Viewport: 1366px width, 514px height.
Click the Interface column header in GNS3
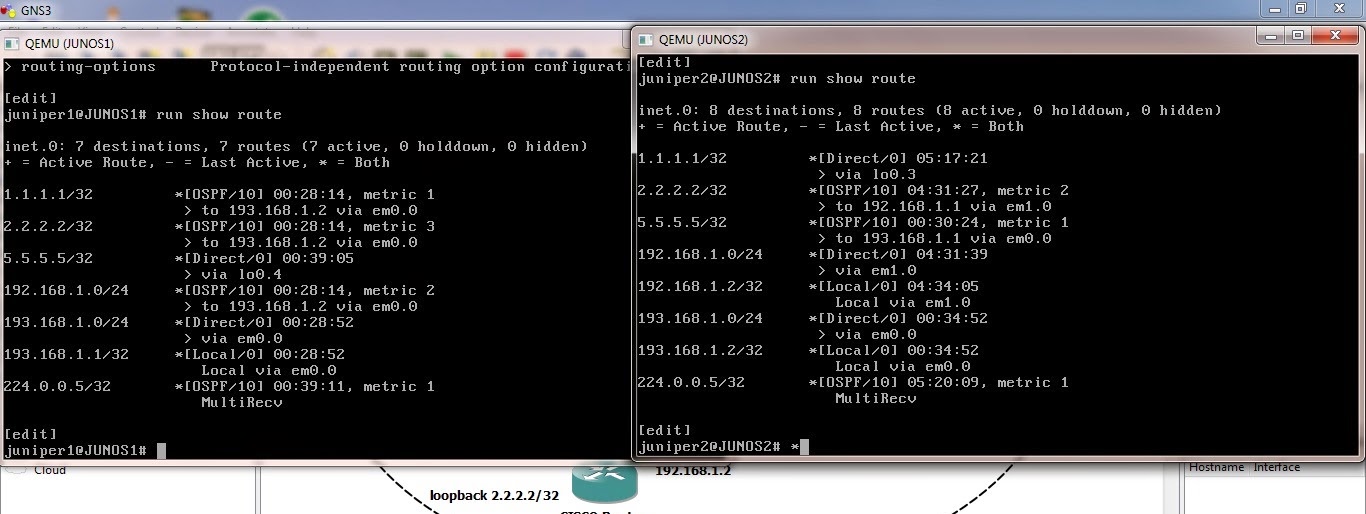[x=1277, y=467]
